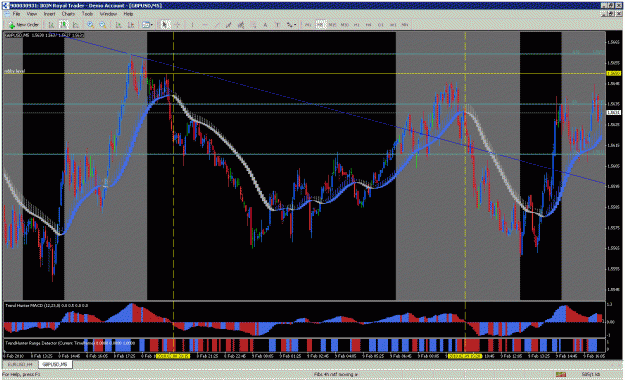Open the chart Templates icon
This screenshot has height=380, width=625.
click(x=145, y=25)
